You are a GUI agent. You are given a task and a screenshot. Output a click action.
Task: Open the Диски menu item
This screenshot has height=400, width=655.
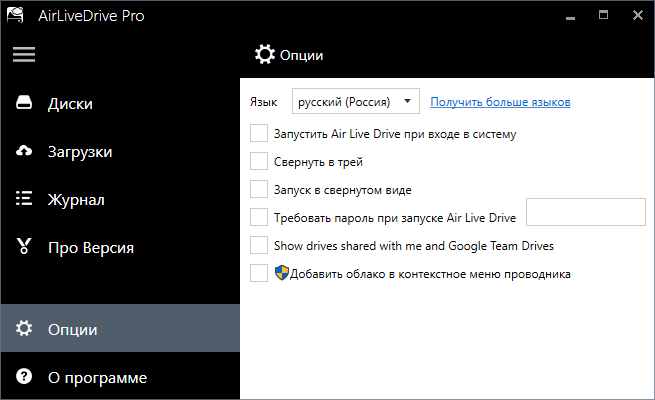pyautogui.click(x=70, y=104)
